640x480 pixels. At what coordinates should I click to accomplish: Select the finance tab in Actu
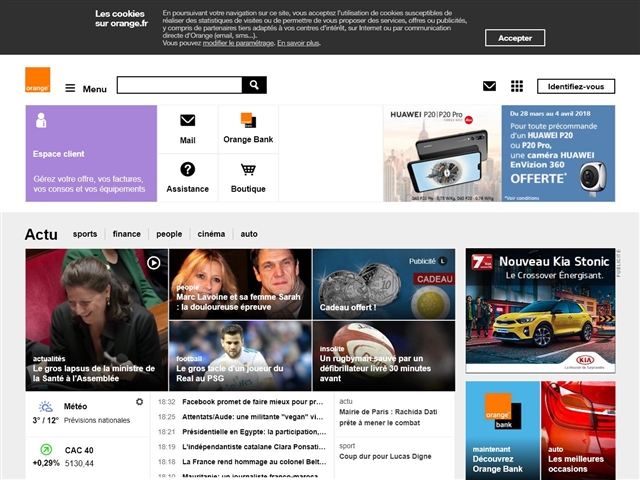tap(126, 234)
